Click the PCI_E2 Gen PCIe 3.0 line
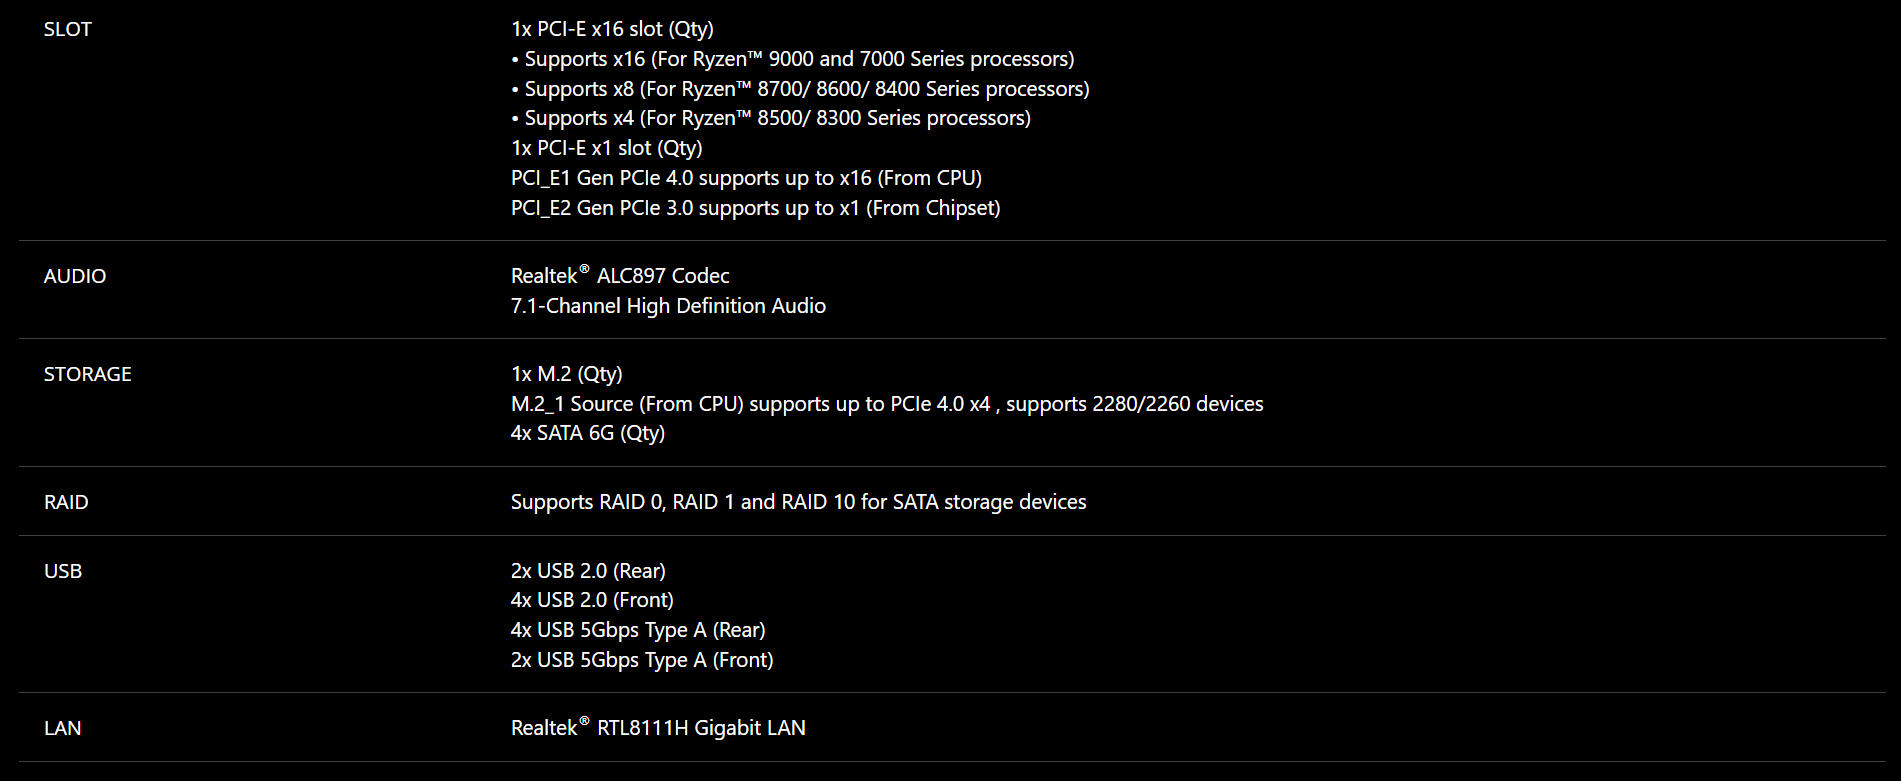 point(756,208)
